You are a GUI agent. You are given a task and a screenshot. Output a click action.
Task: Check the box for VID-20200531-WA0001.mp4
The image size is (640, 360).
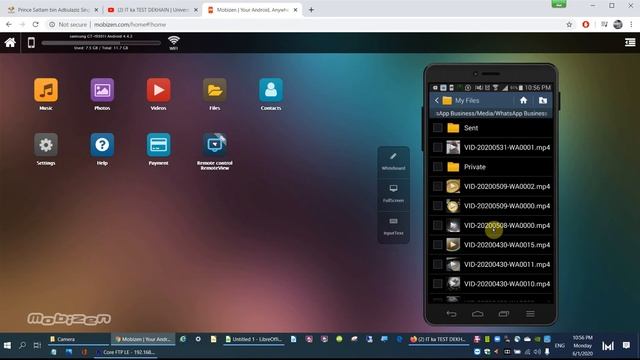point(438,147)
